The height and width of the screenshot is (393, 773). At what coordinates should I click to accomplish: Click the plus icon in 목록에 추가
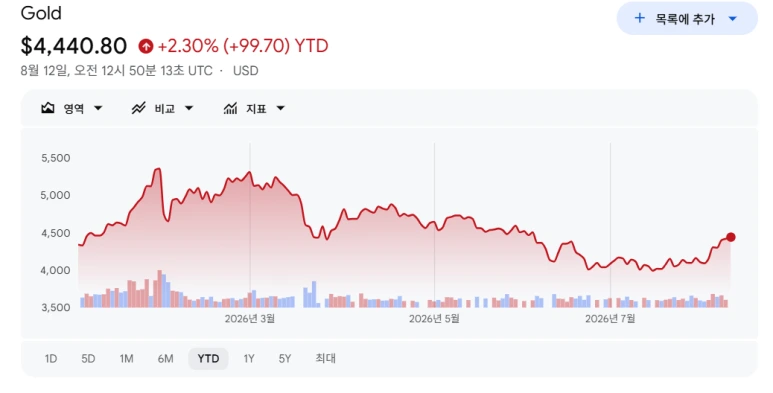(x=639, y=18)
